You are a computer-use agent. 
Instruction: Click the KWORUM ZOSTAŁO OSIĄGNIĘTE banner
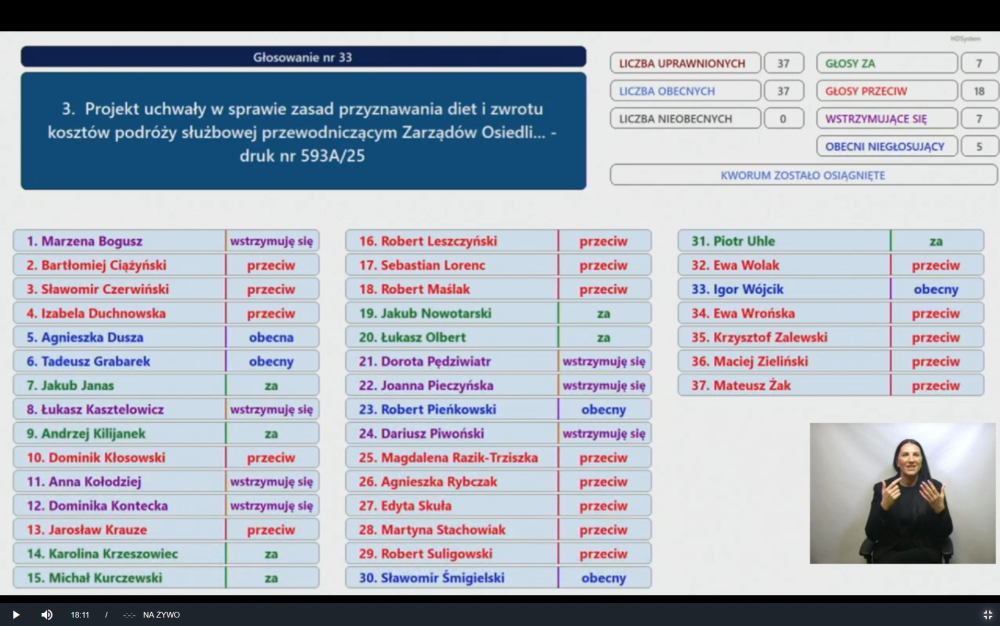click(803, 175)
